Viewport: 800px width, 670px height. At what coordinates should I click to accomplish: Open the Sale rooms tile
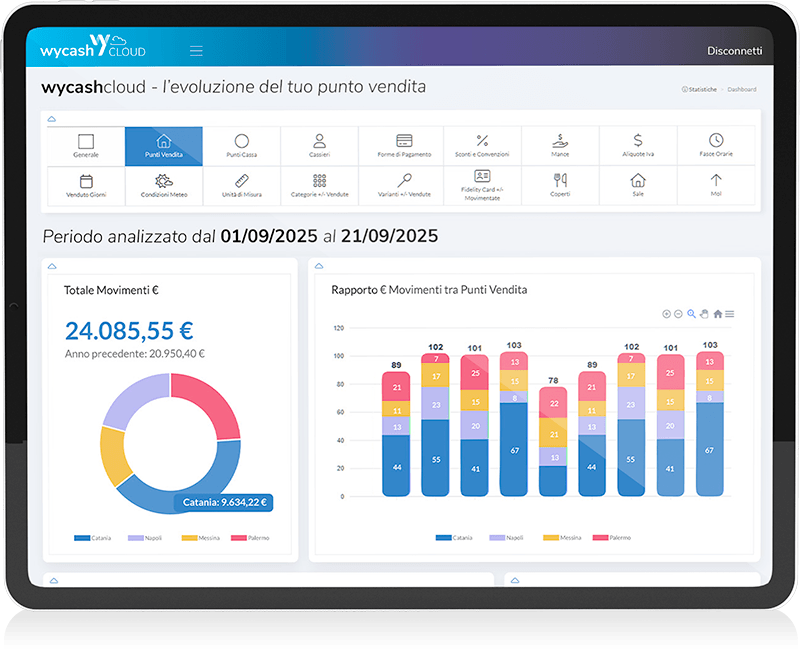point(638,186)
